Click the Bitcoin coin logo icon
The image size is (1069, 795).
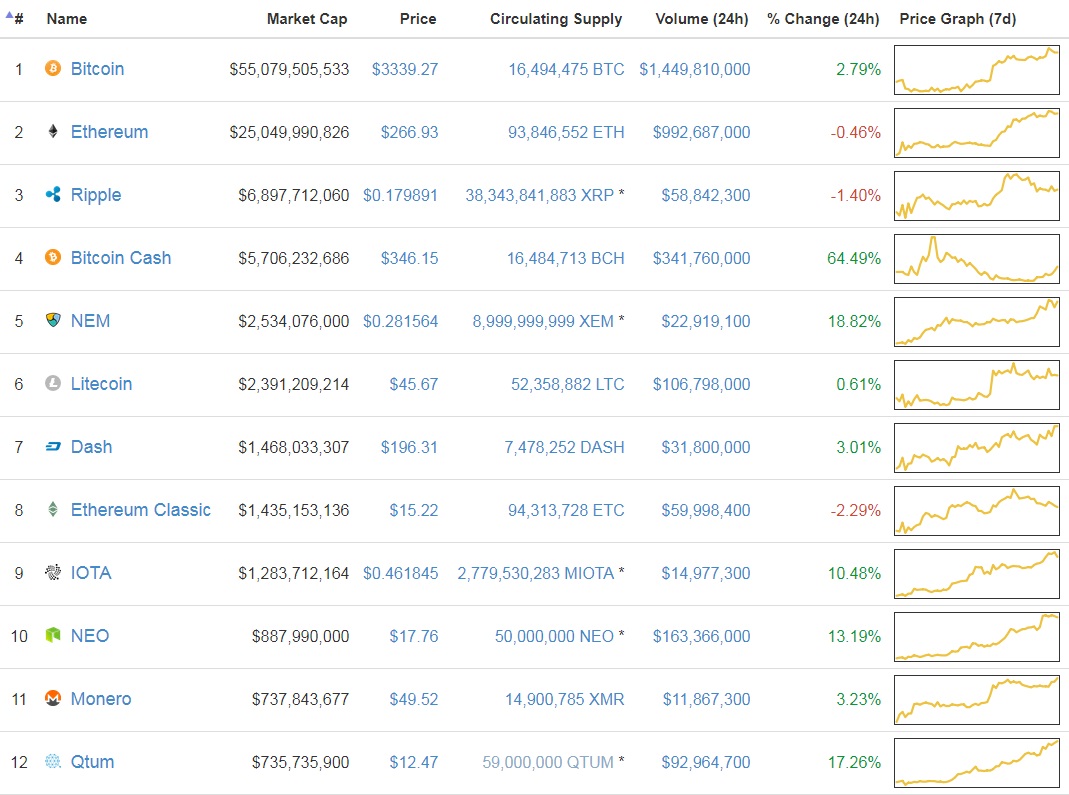click(x=52, y=68)
